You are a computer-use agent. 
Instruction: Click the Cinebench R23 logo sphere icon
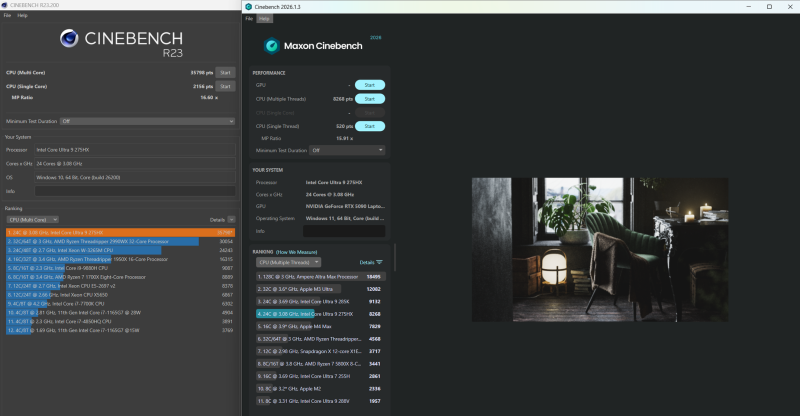pos(69,38)
